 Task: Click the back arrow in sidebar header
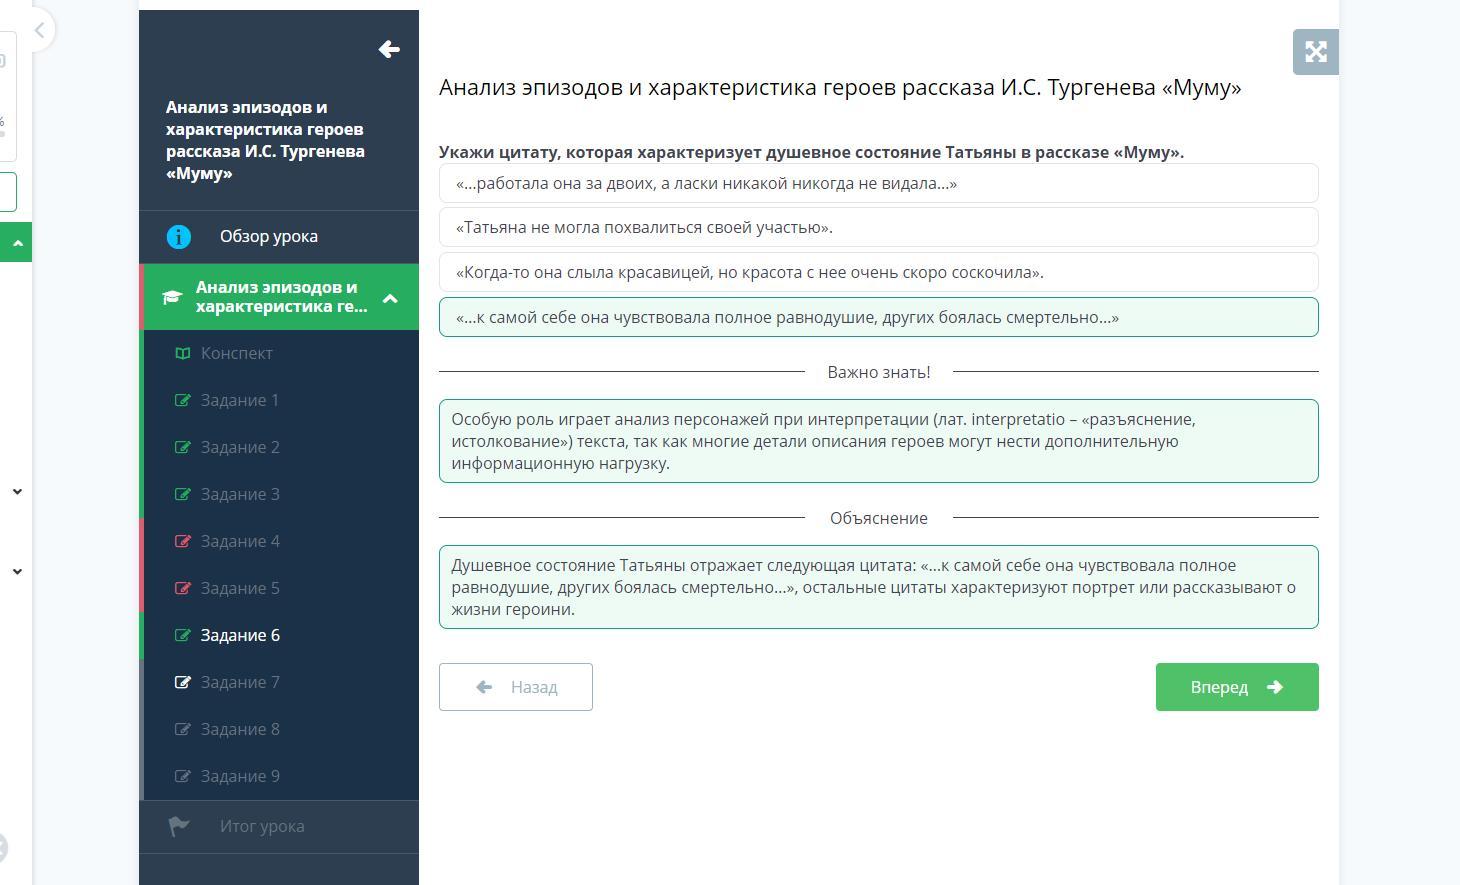coord(389,49)
